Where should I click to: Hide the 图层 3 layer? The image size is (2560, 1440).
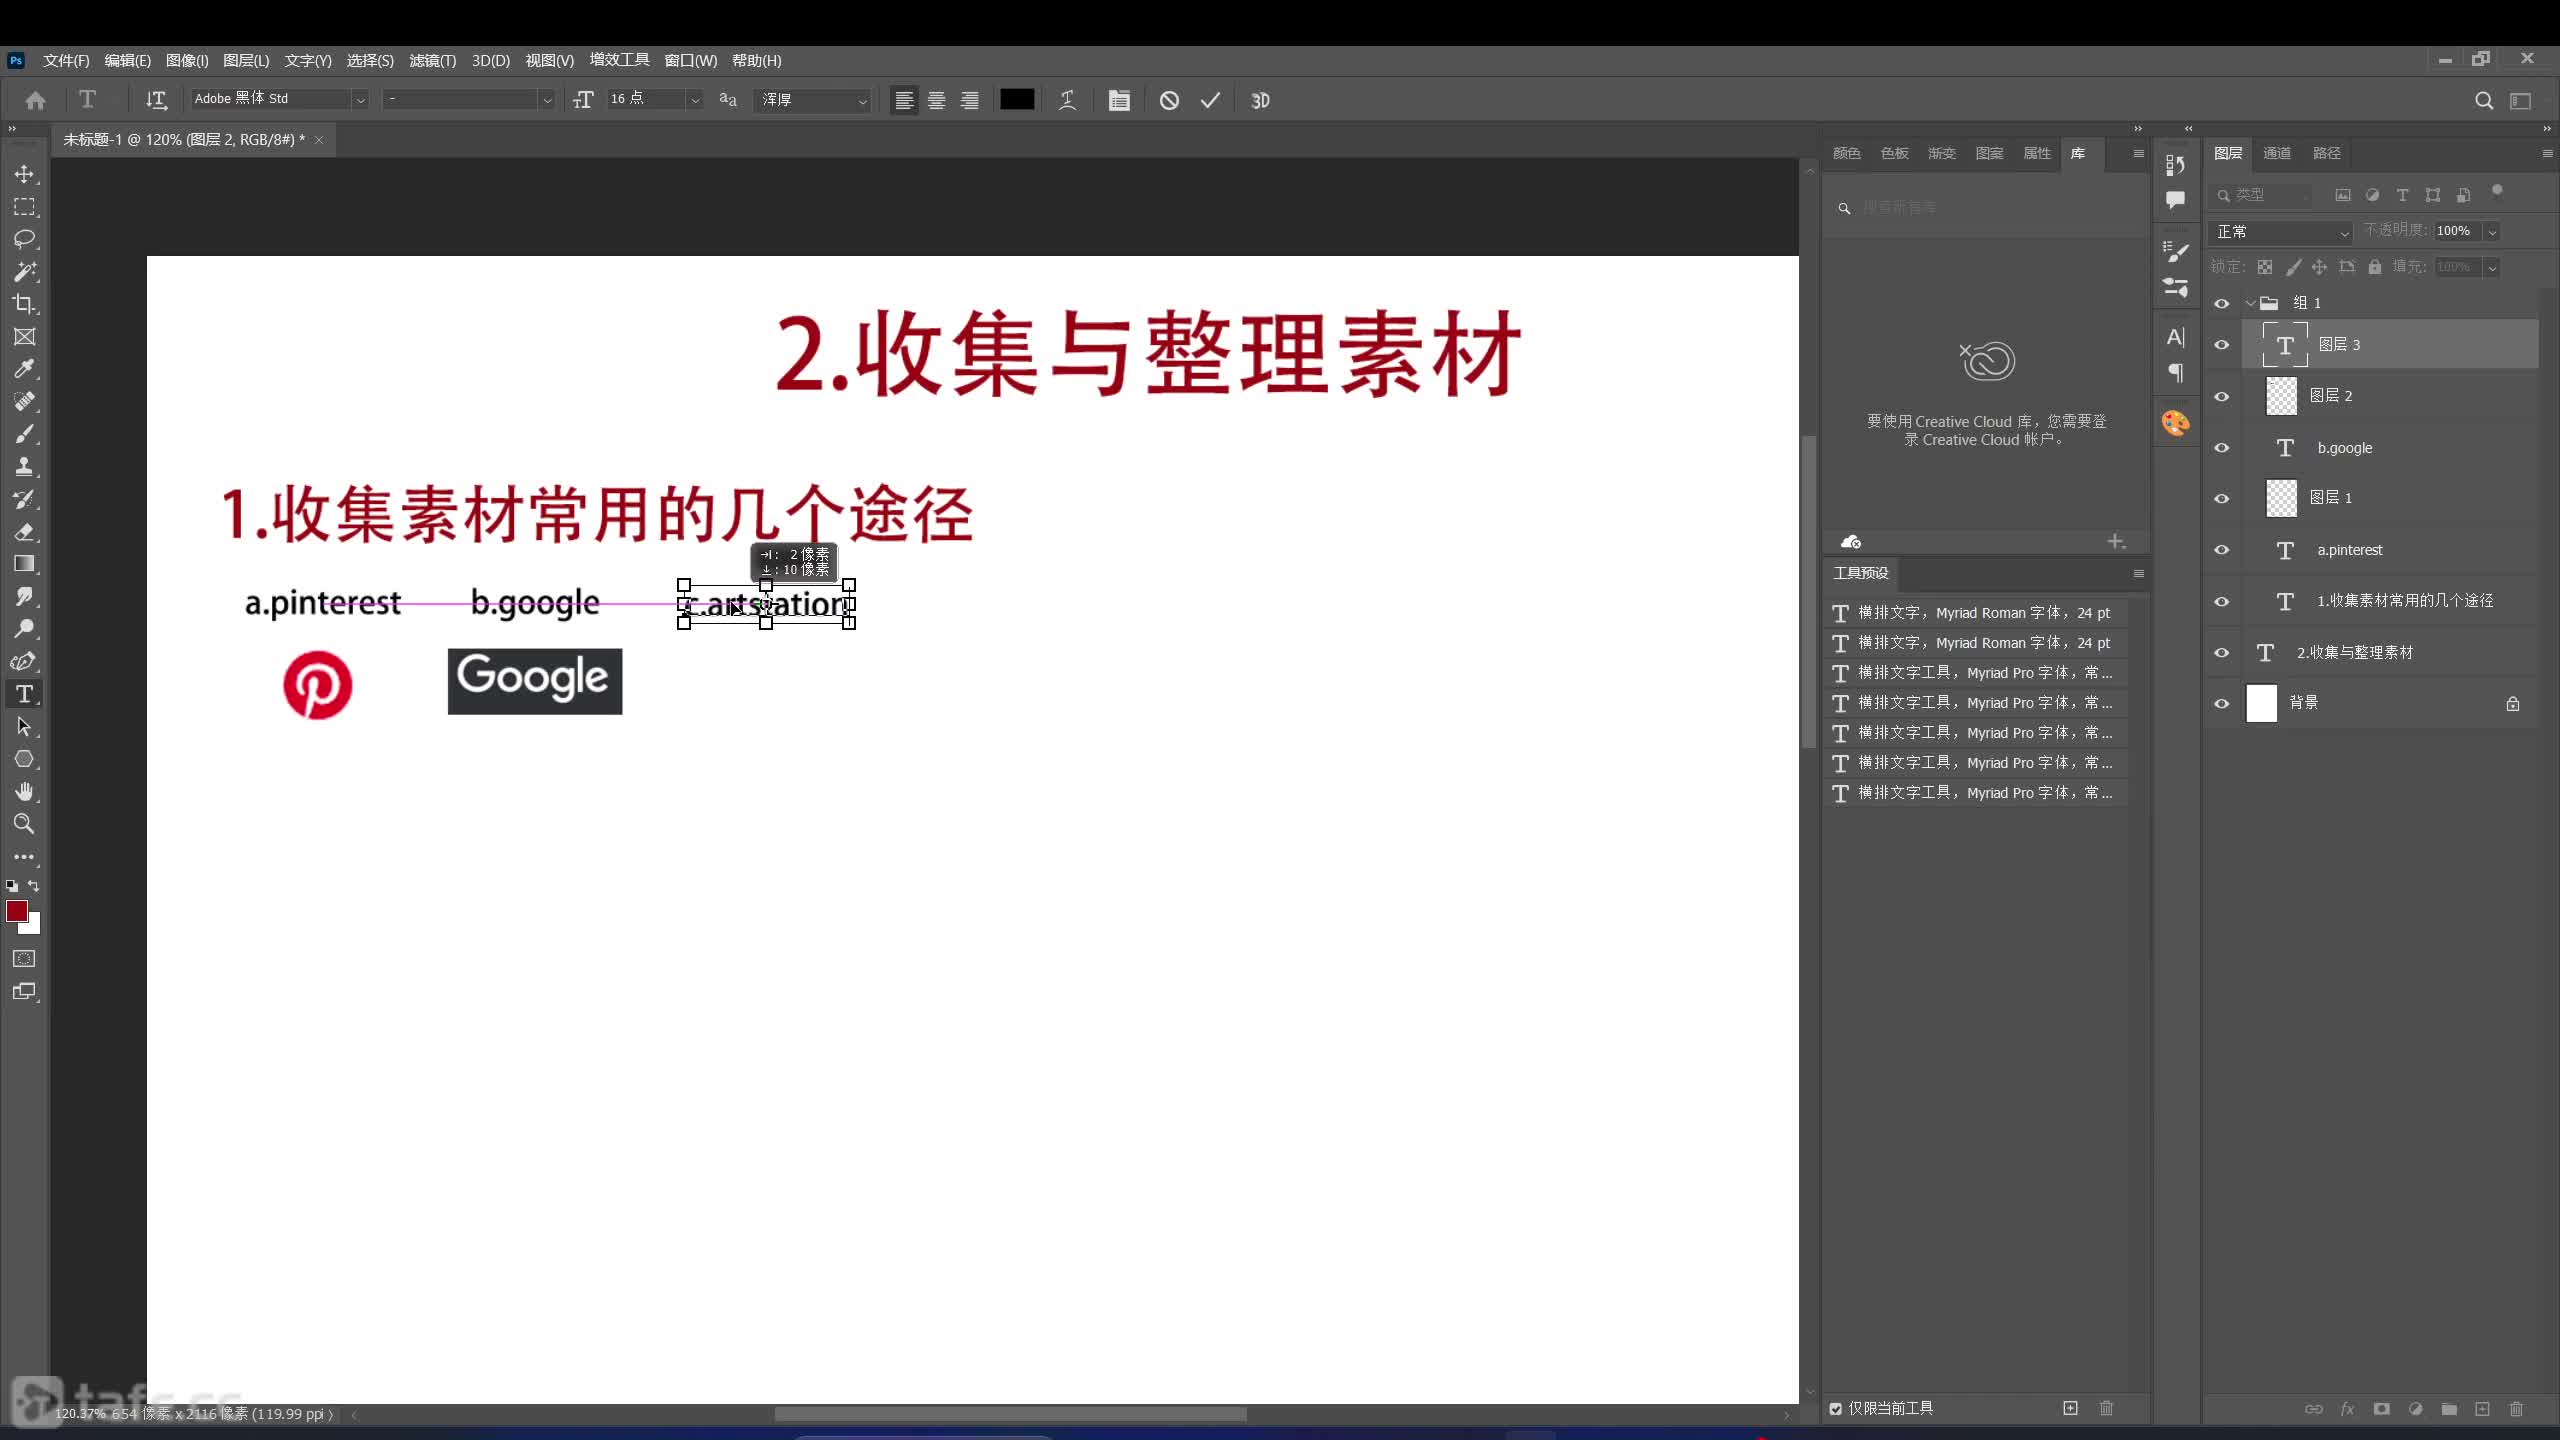(2222, 345)
